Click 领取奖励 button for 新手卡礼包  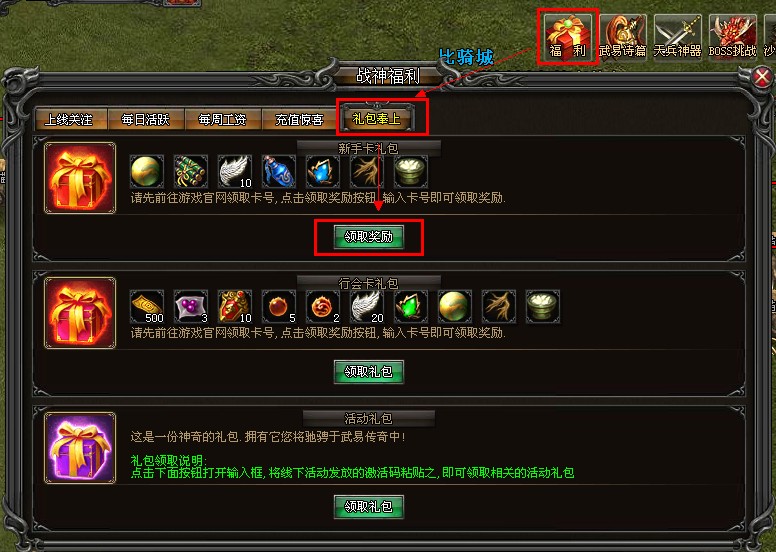coord(369,237)
